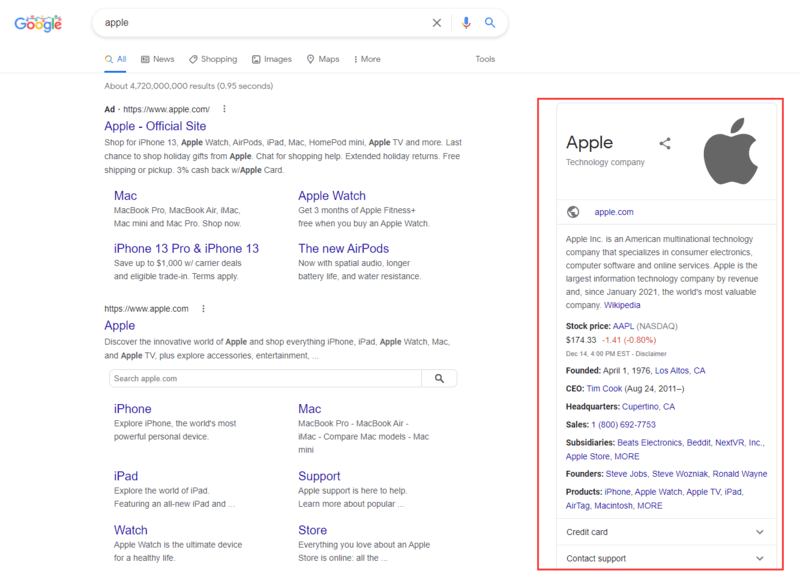Open the Tools search options
This screenshot has height=571, width=800.
[485, 59]
